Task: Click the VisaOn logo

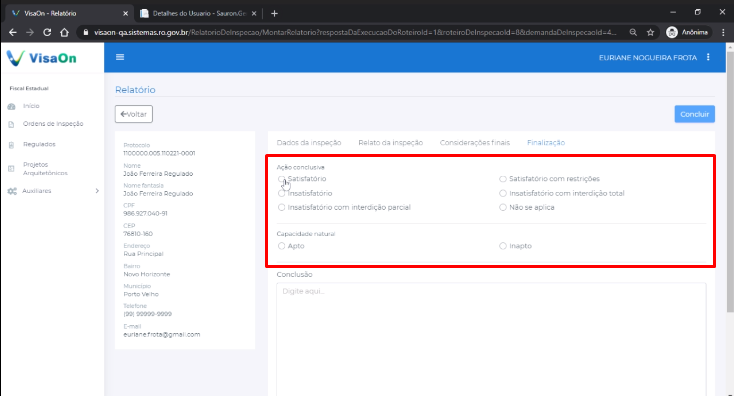Action: point(42,58)
